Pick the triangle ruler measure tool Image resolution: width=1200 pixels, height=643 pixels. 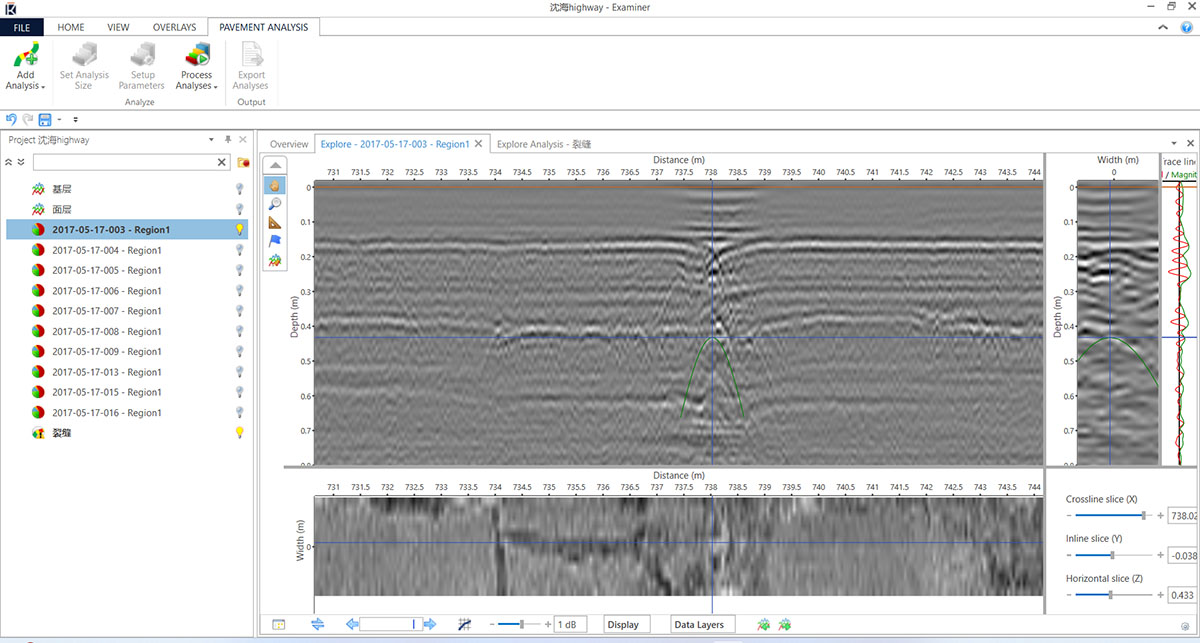point(275,223)
